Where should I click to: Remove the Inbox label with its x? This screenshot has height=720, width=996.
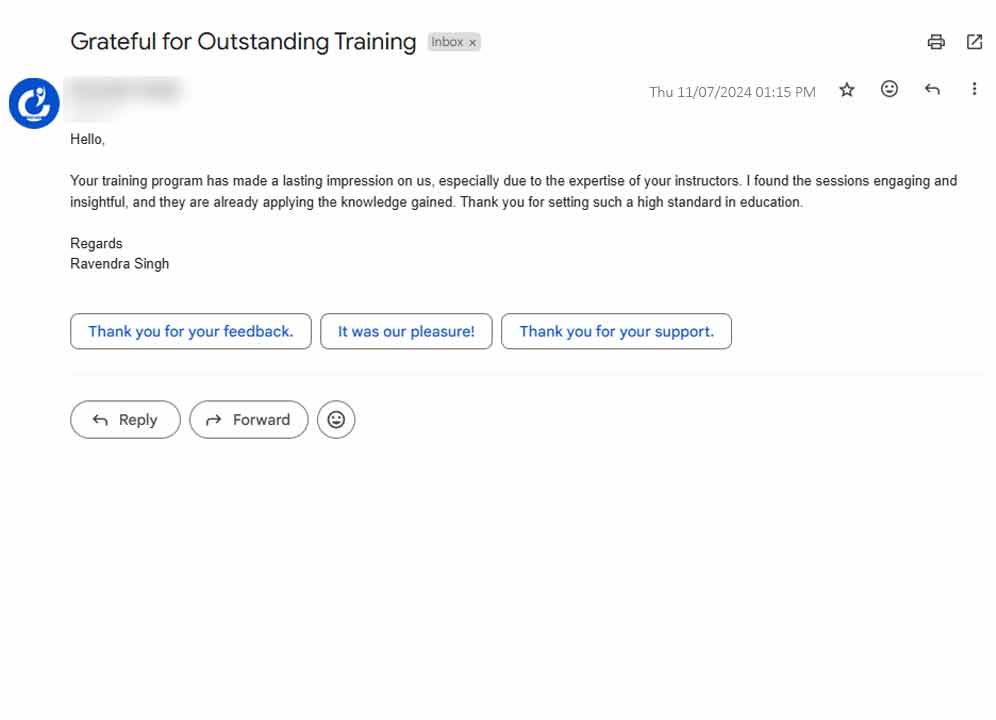coord(473,43)
